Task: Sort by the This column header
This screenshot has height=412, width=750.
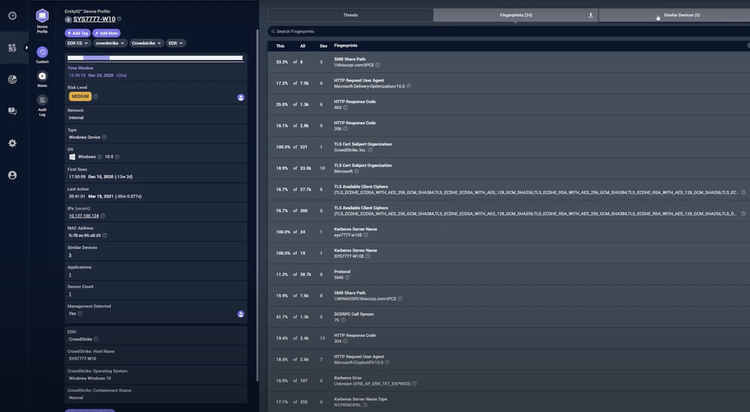Action: pyautogui.click(x=280, y=46)
